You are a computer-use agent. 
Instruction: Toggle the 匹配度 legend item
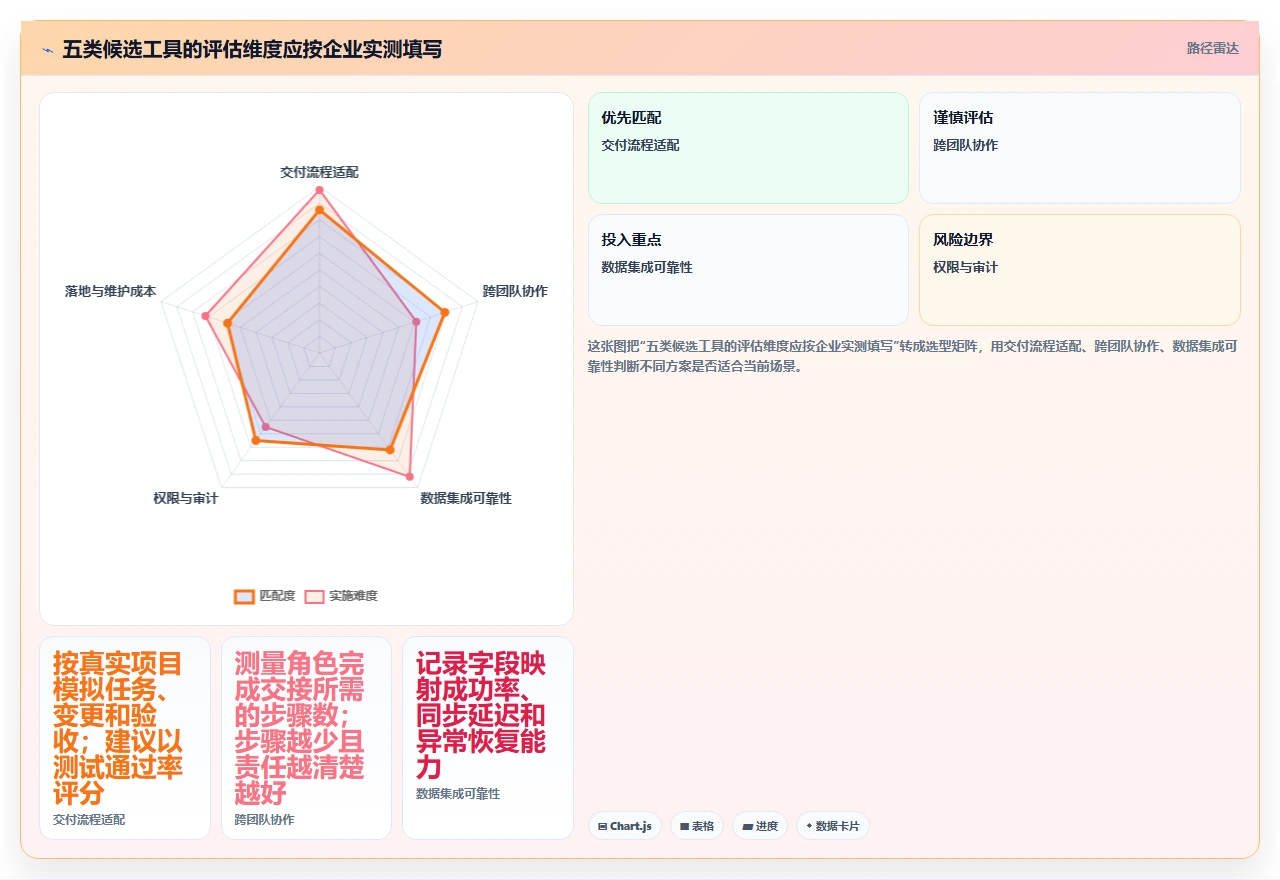[x=265, y=596]
